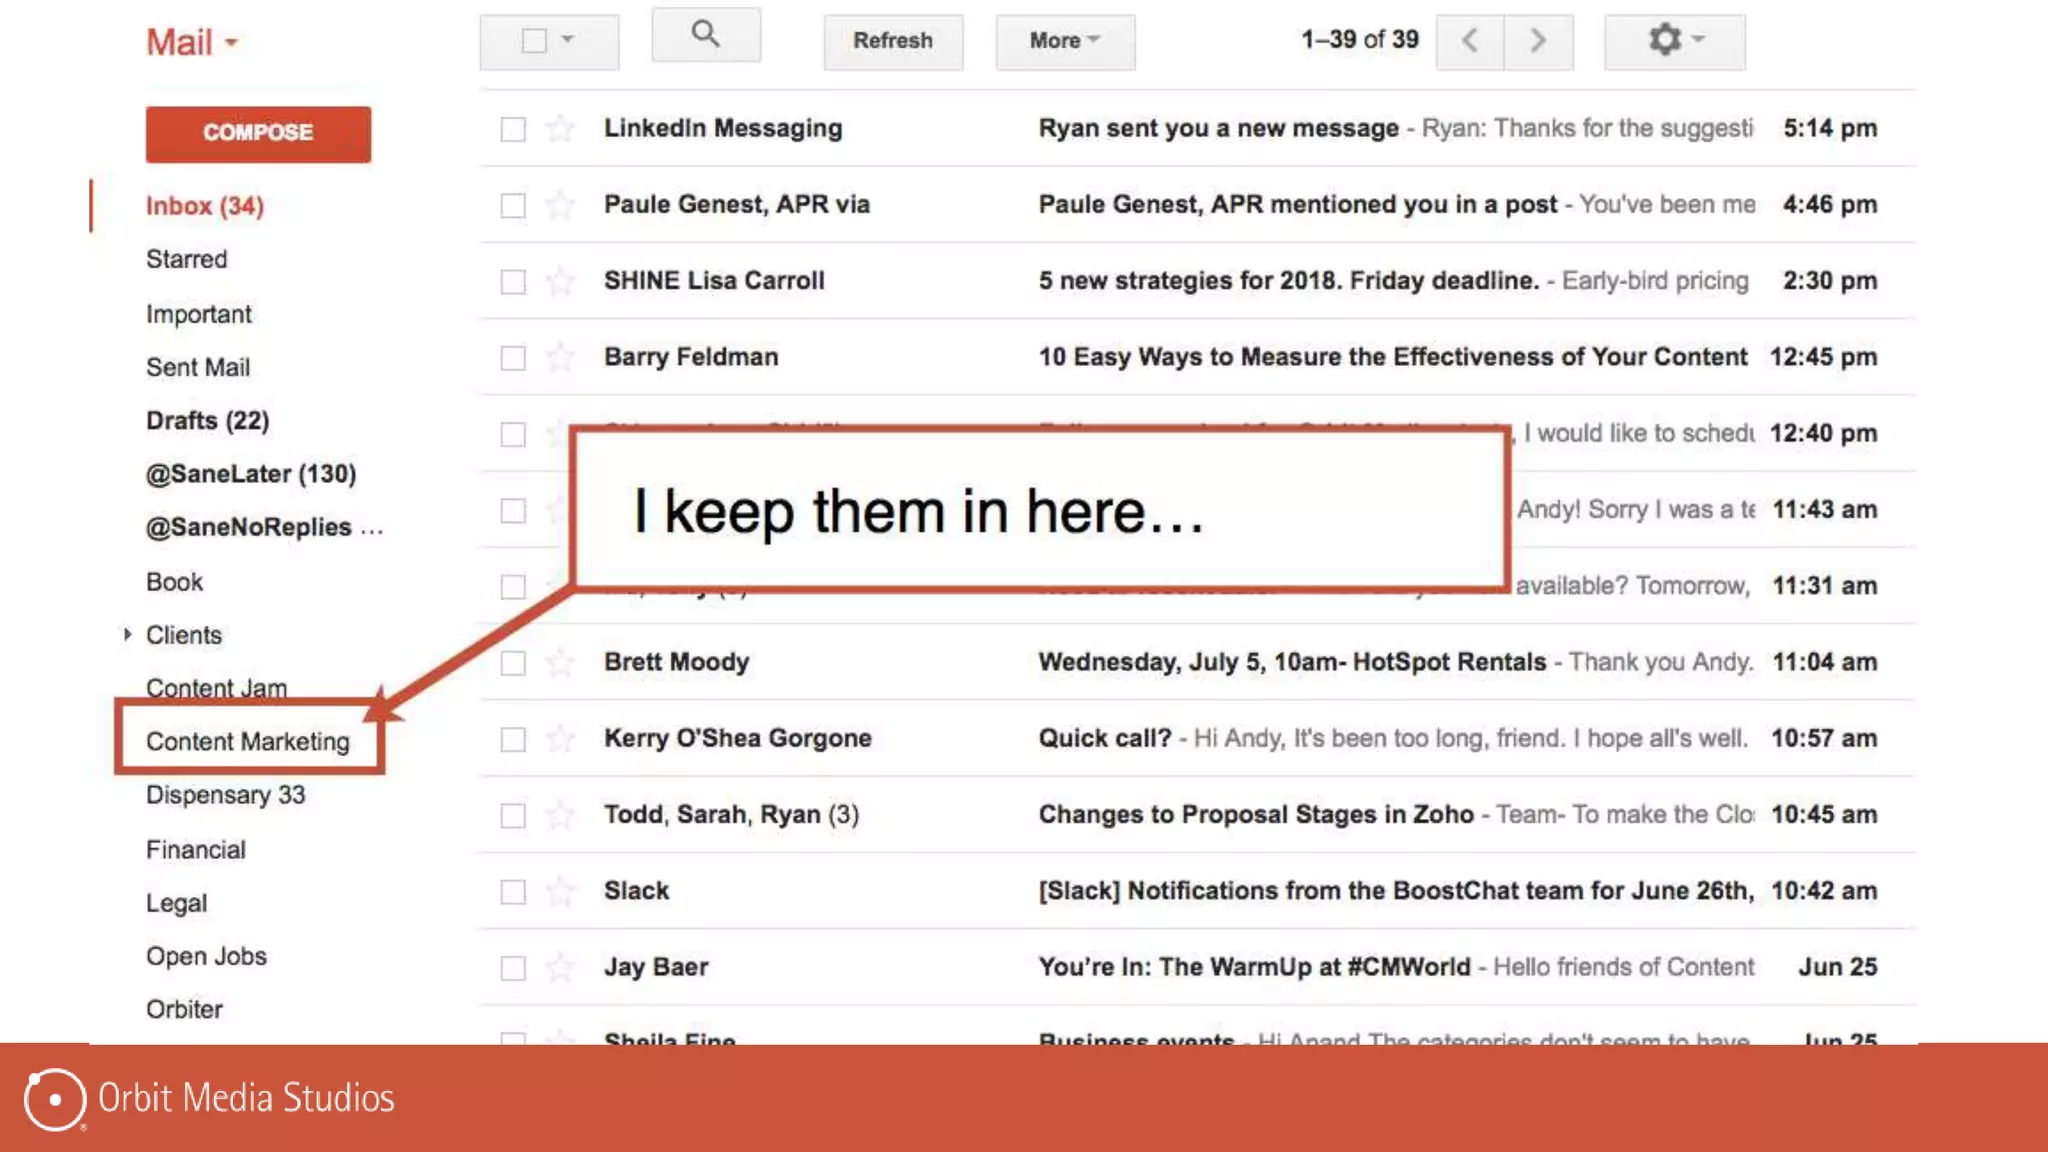Go to newer messages with left arrow
Viewport: 2048px width, 1152px height.
(1469, 41)
